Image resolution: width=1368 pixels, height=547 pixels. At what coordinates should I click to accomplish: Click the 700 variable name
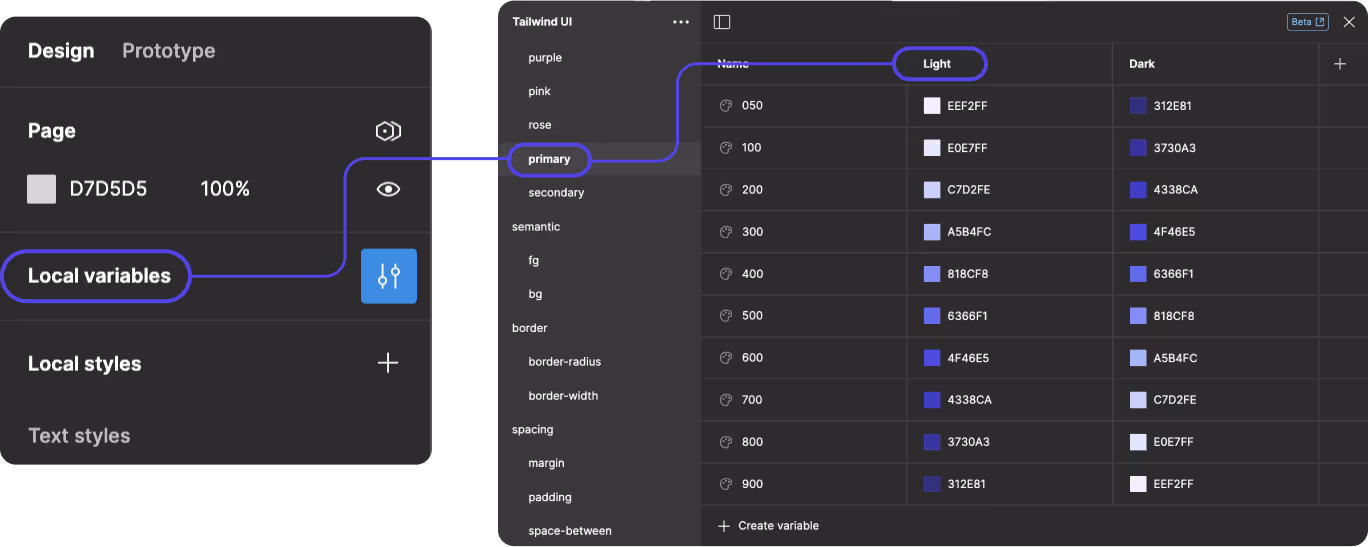752,400
